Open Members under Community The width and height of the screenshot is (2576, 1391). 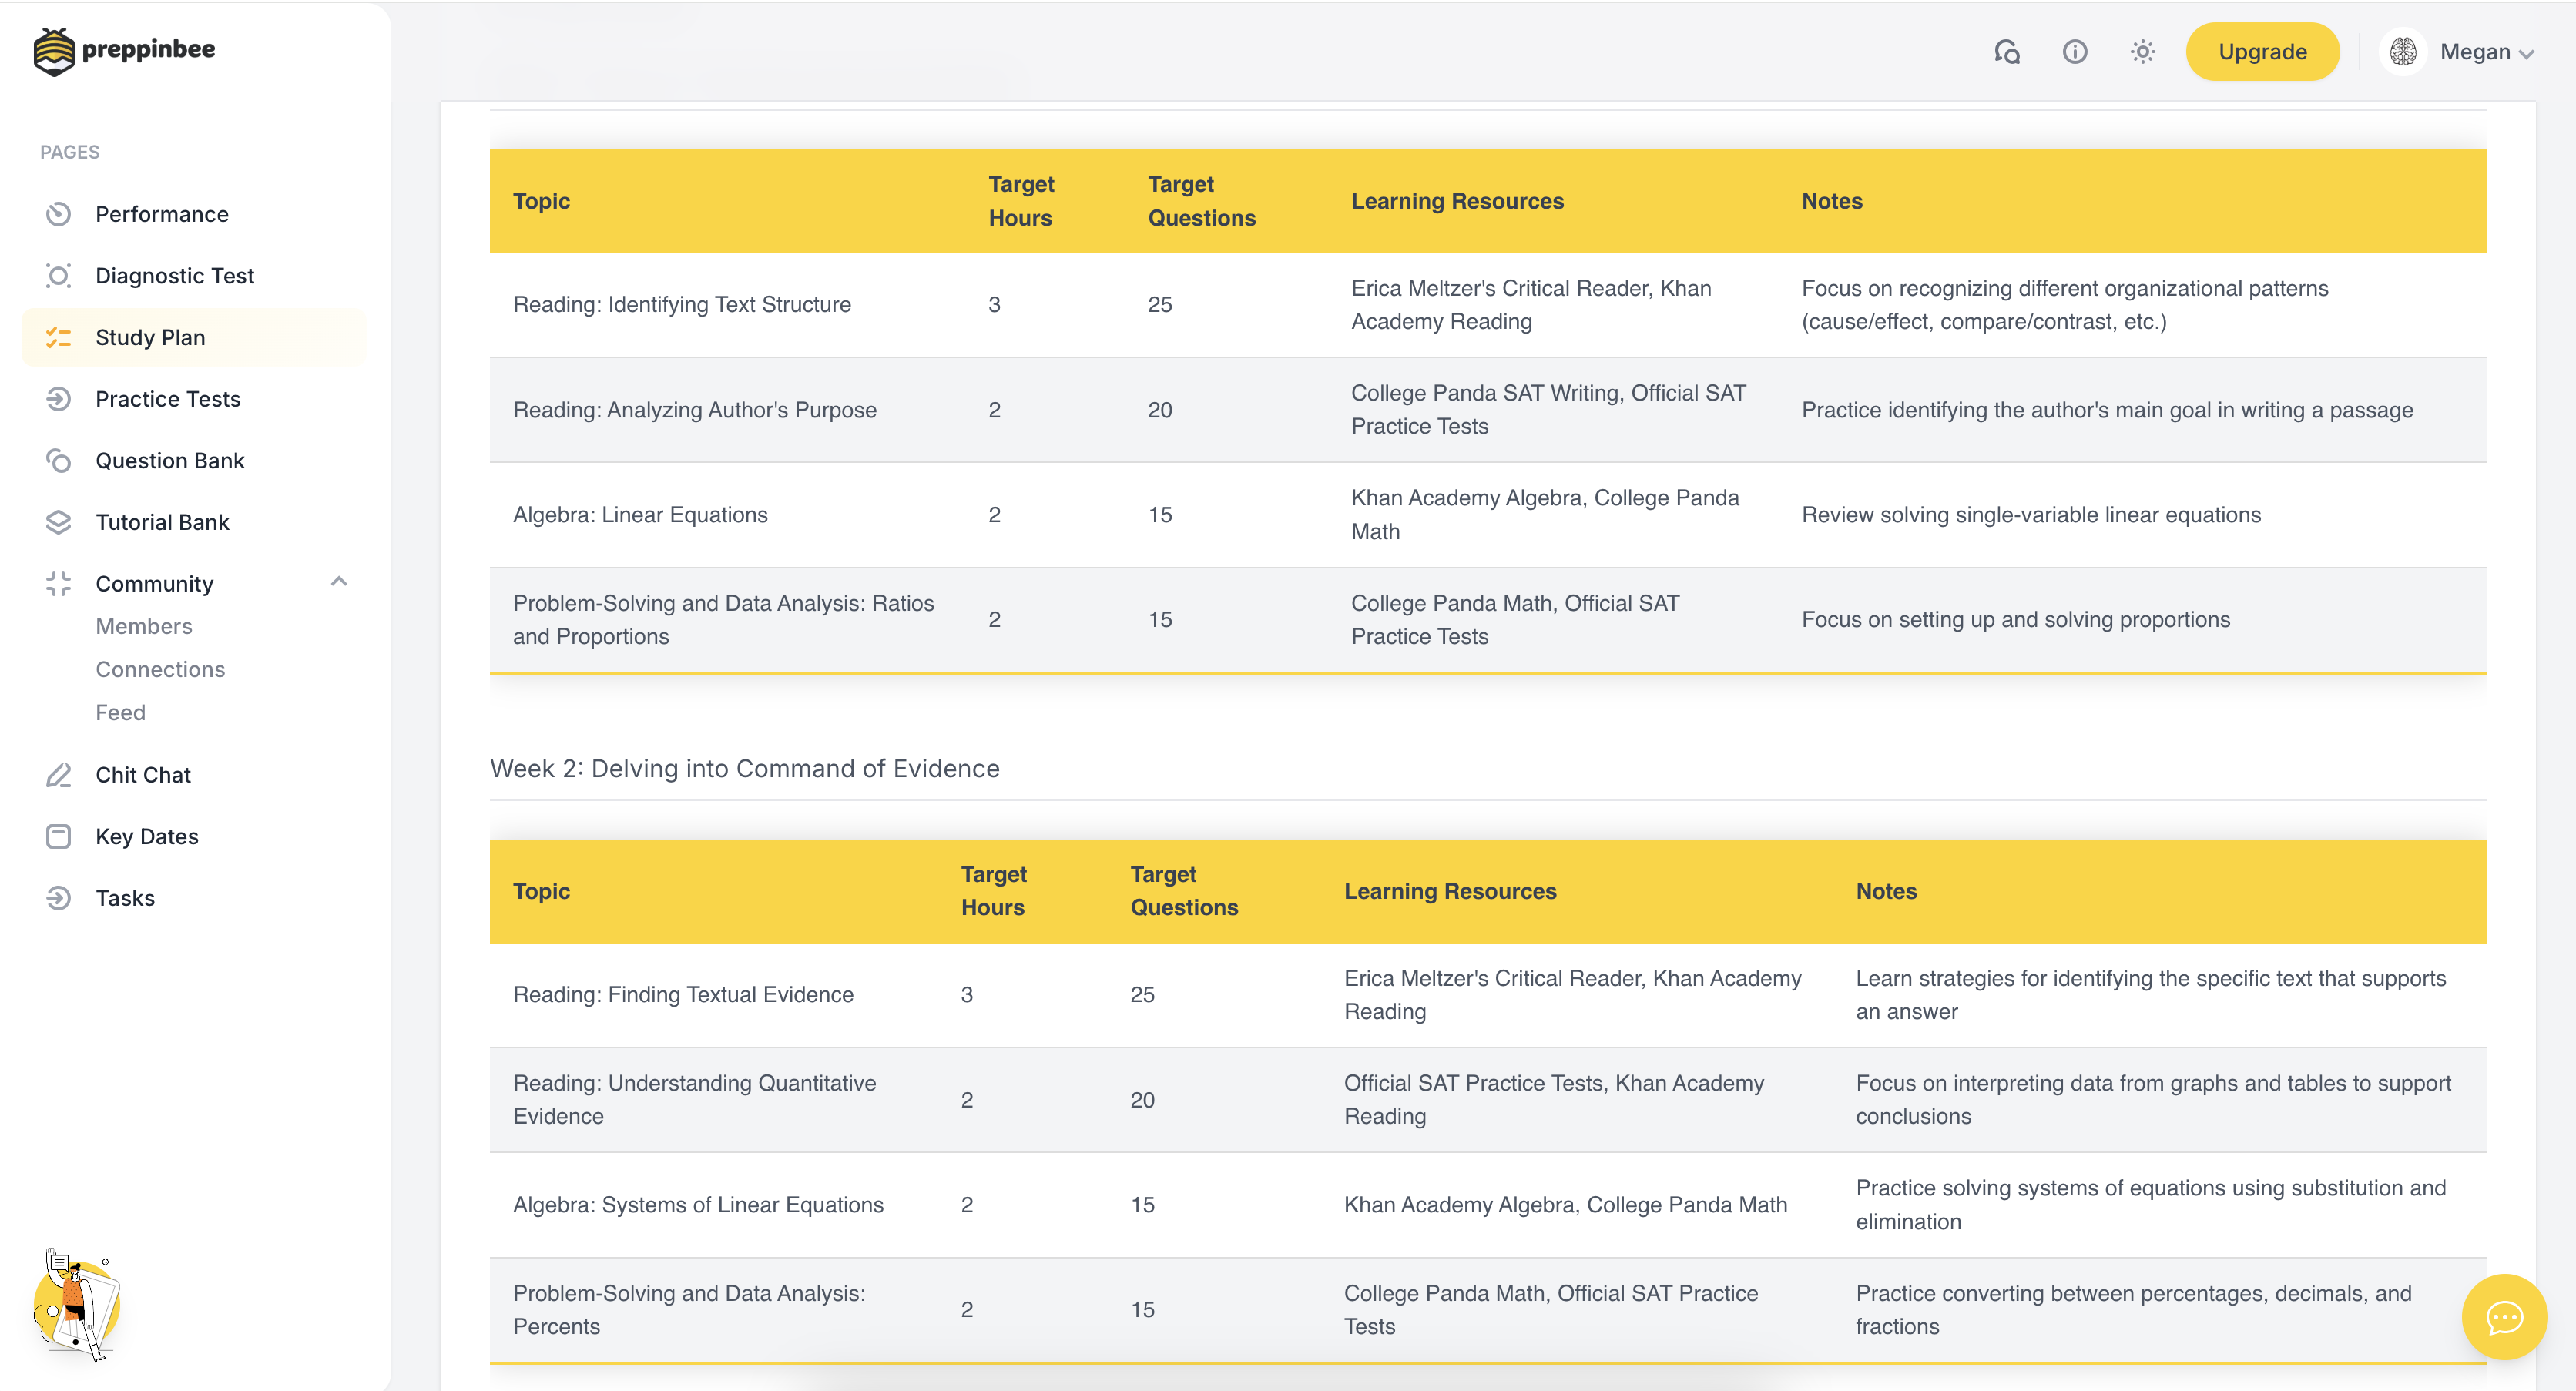(x=144, y=626)
